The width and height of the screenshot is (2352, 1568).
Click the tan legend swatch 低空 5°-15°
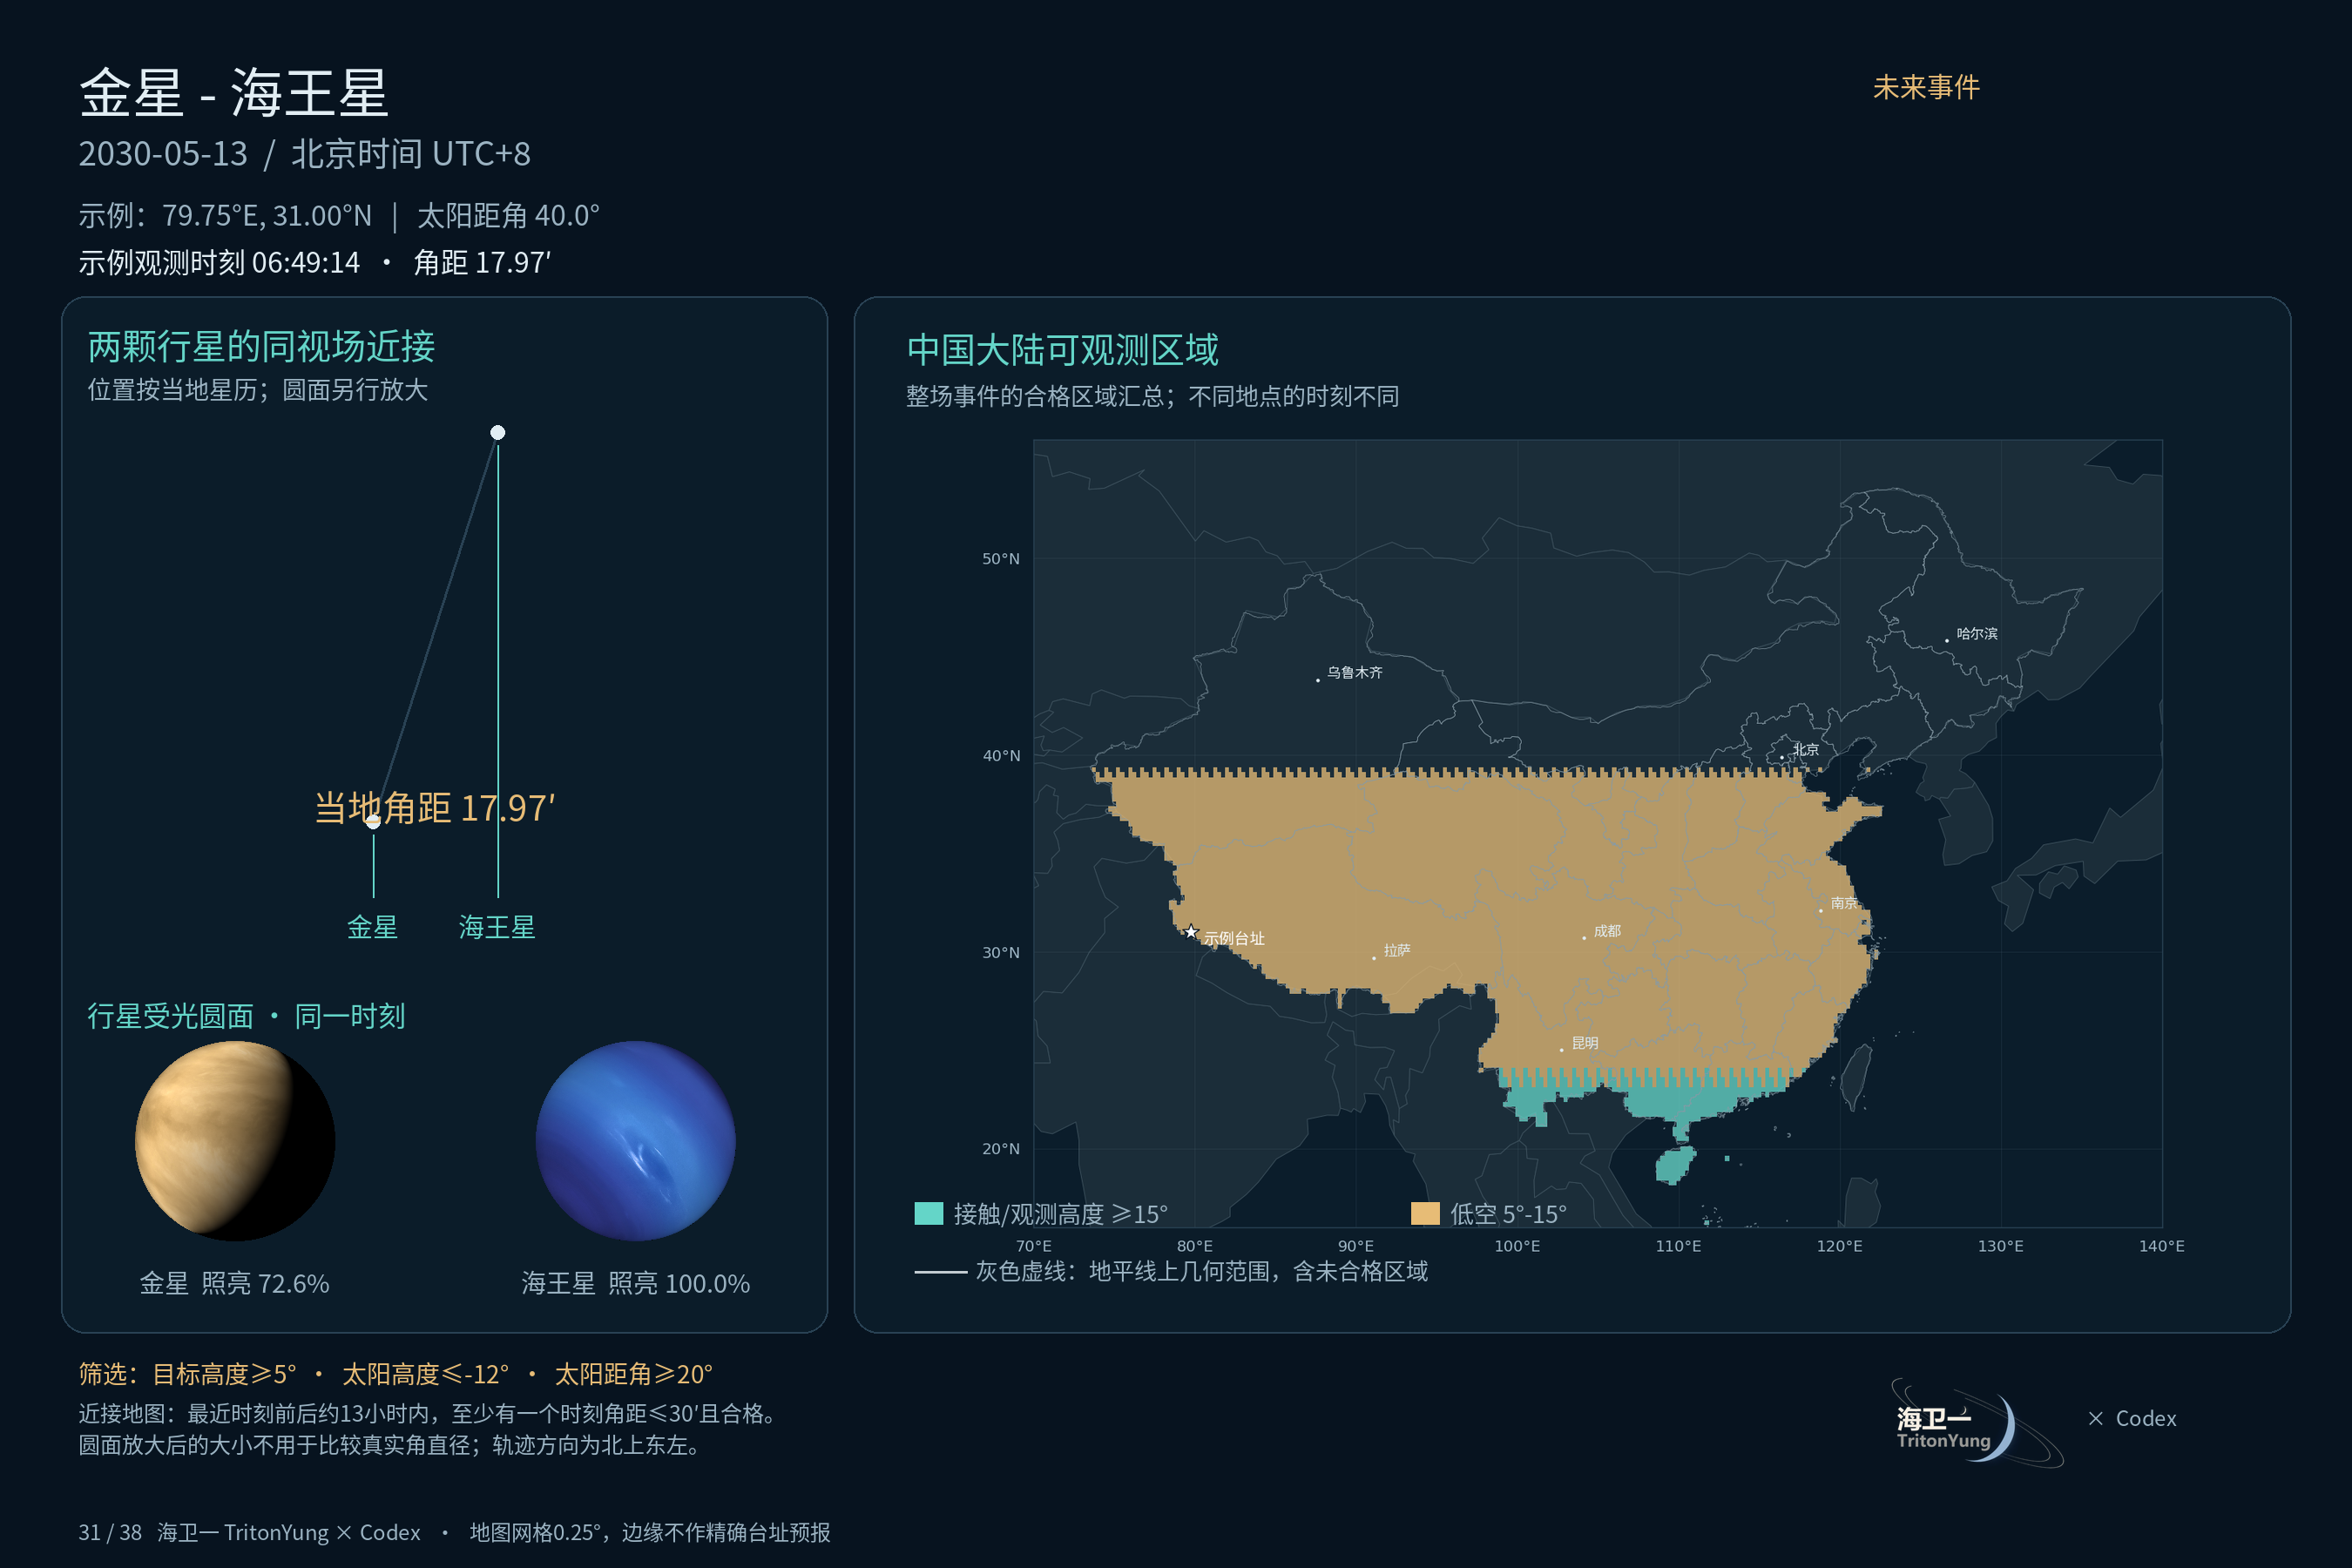[1425, 1213]
